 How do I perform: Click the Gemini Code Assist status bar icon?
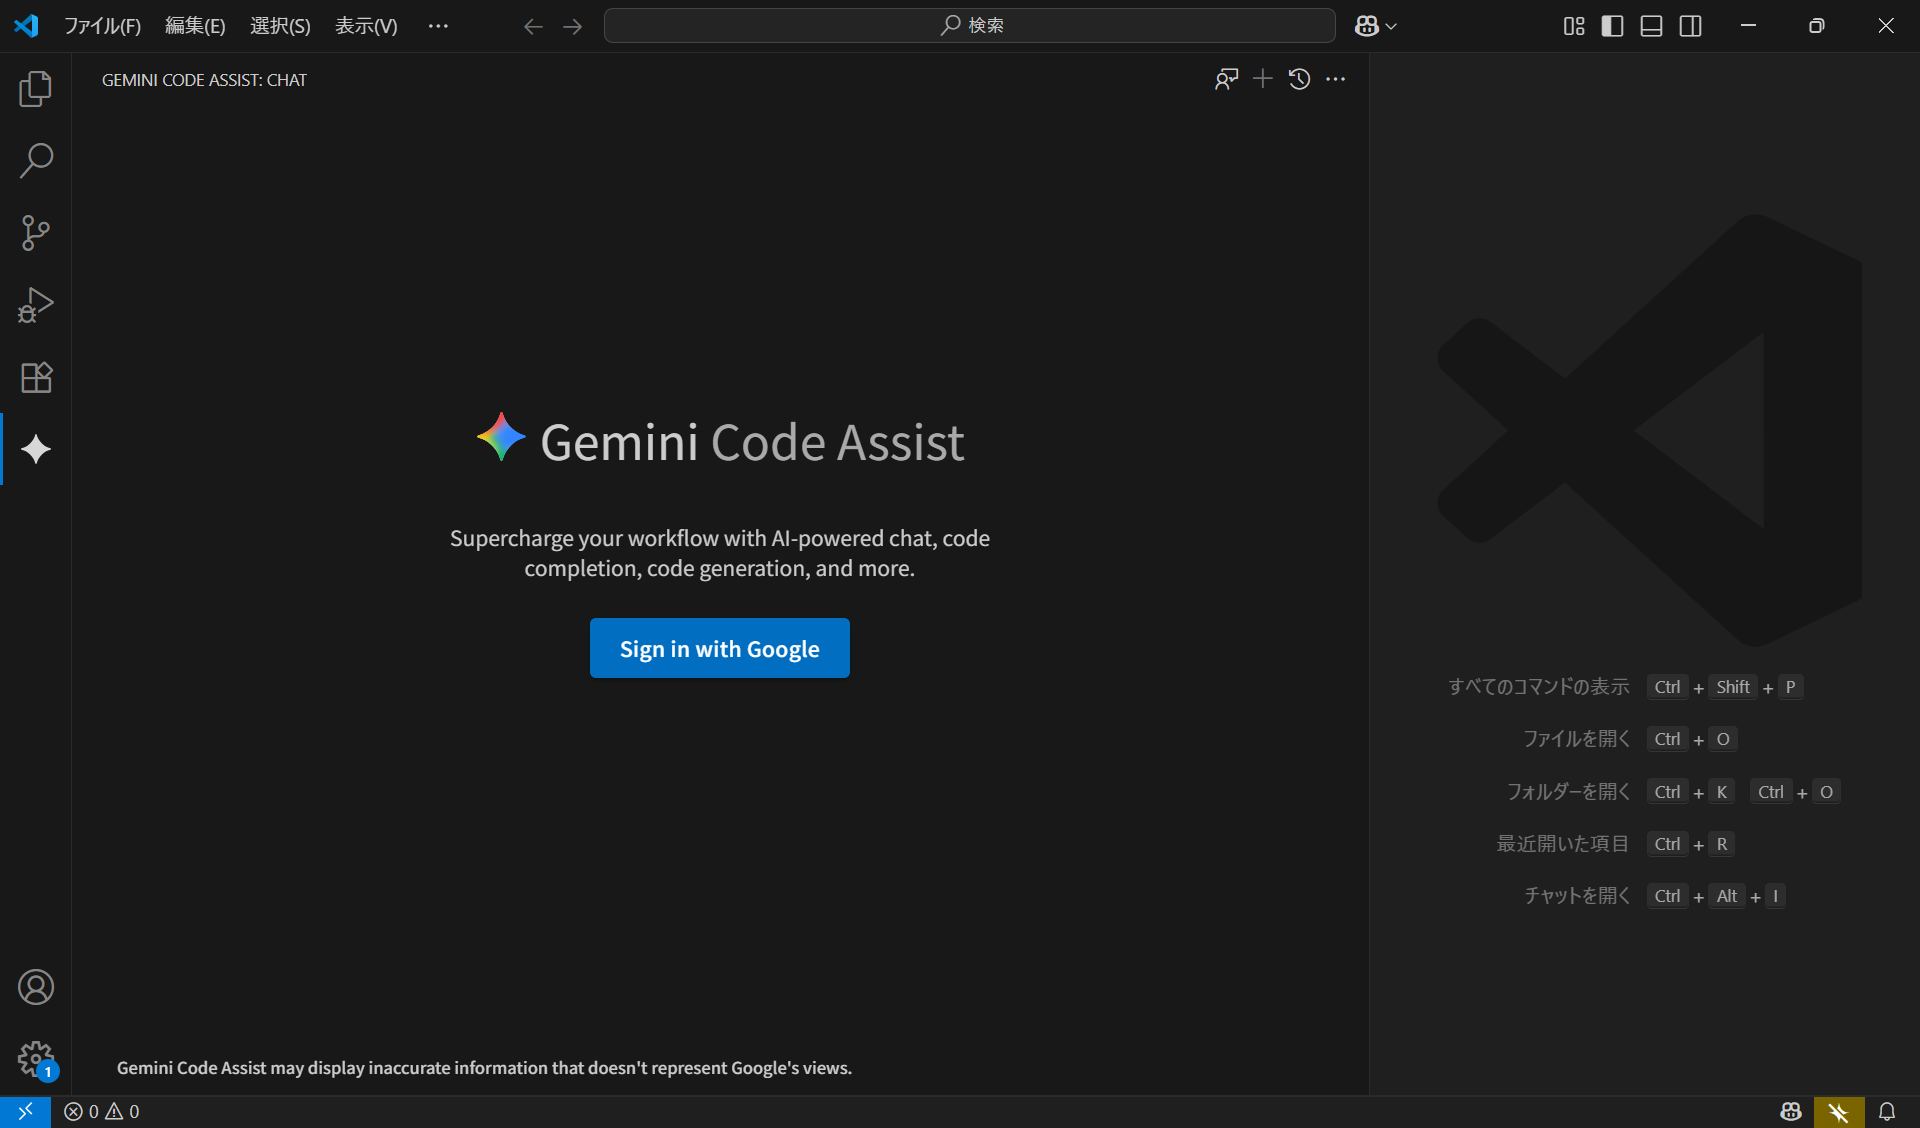(1839, 1111)
